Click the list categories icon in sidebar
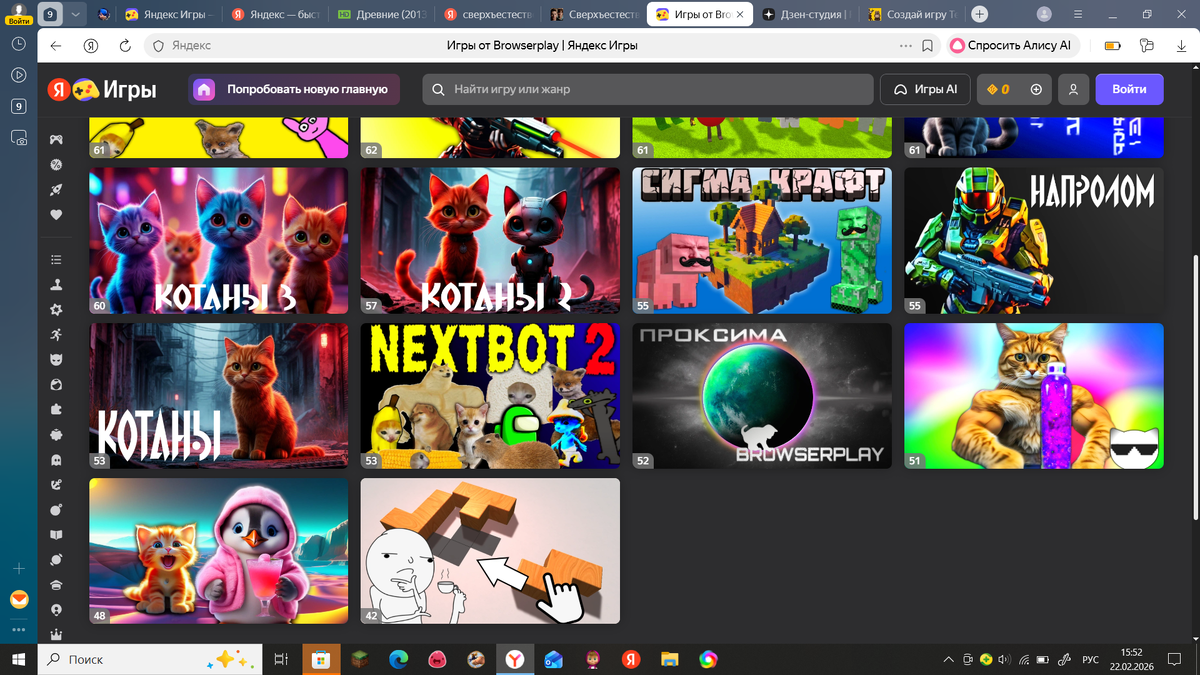 pyautogui.click(x=56, y=259)
